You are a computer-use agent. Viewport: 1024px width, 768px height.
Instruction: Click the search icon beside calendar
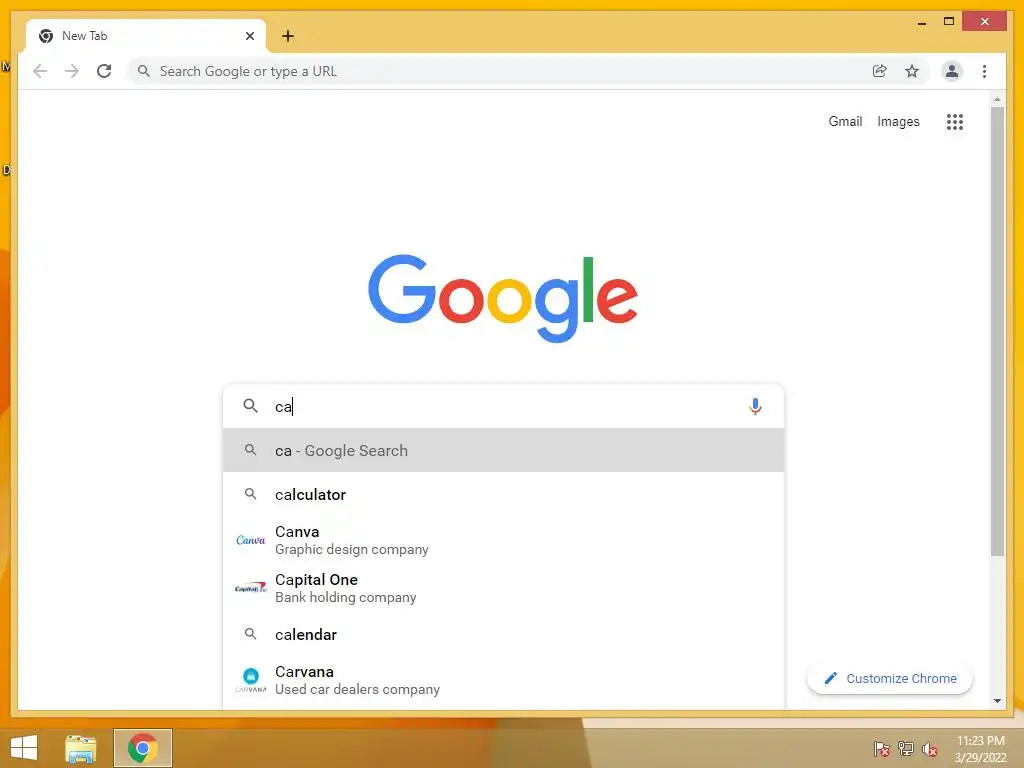tap(250, 633)
